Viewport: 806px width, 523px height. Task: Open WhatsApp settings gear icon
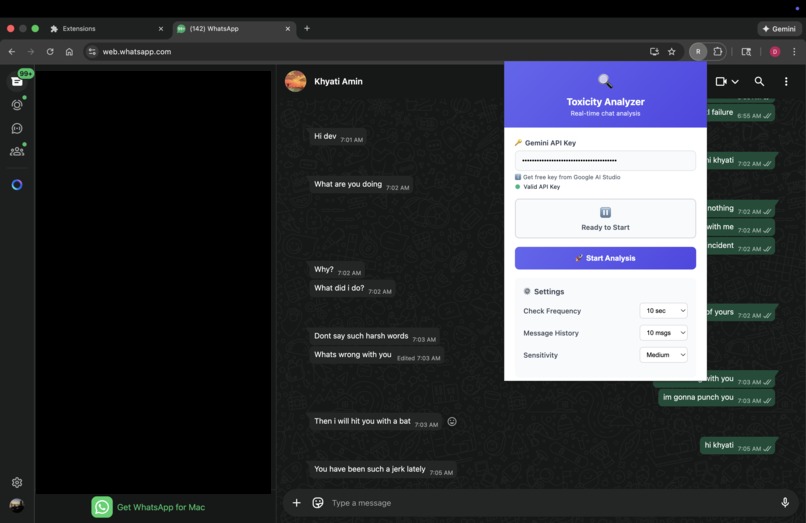tap(17, 482)
